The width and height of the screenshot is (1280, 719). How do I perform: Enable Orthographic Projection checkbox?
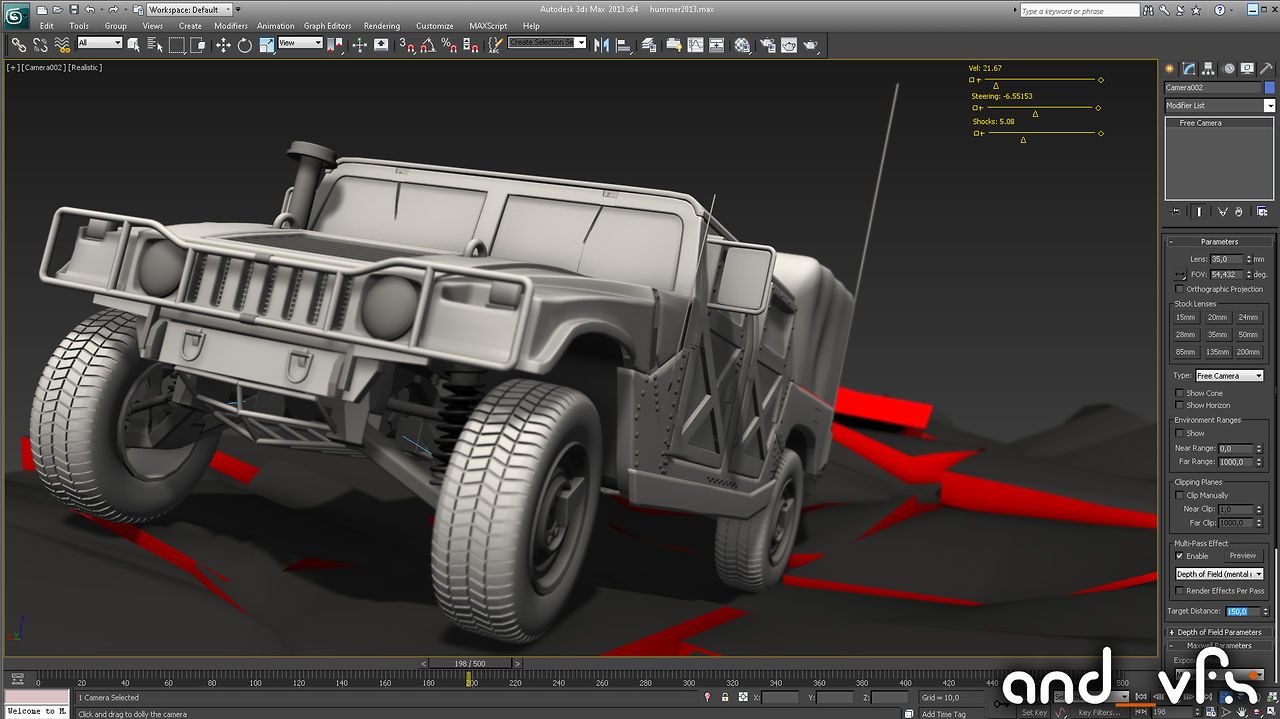tap(1179, 289)
